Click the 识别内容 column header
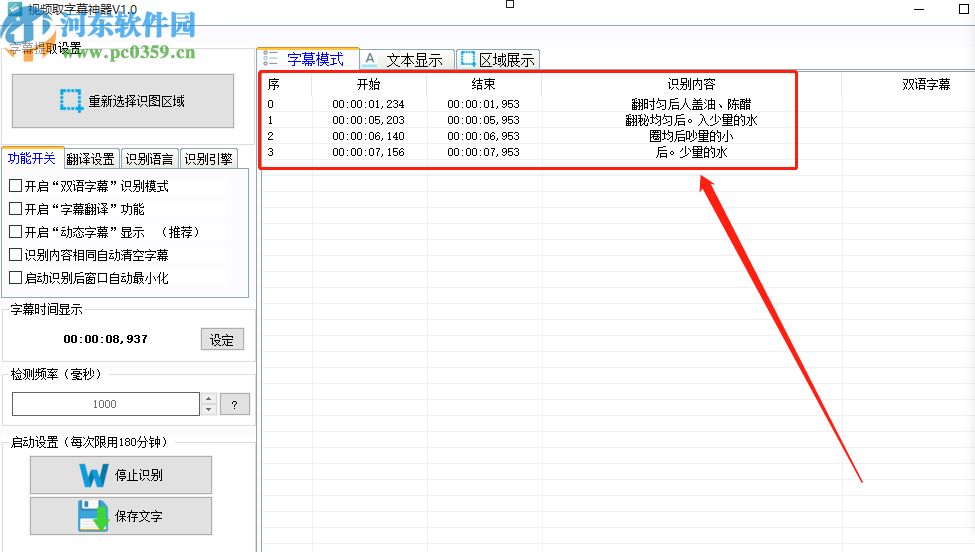Viewport: 975px width, 552px height. click(691, 84)
